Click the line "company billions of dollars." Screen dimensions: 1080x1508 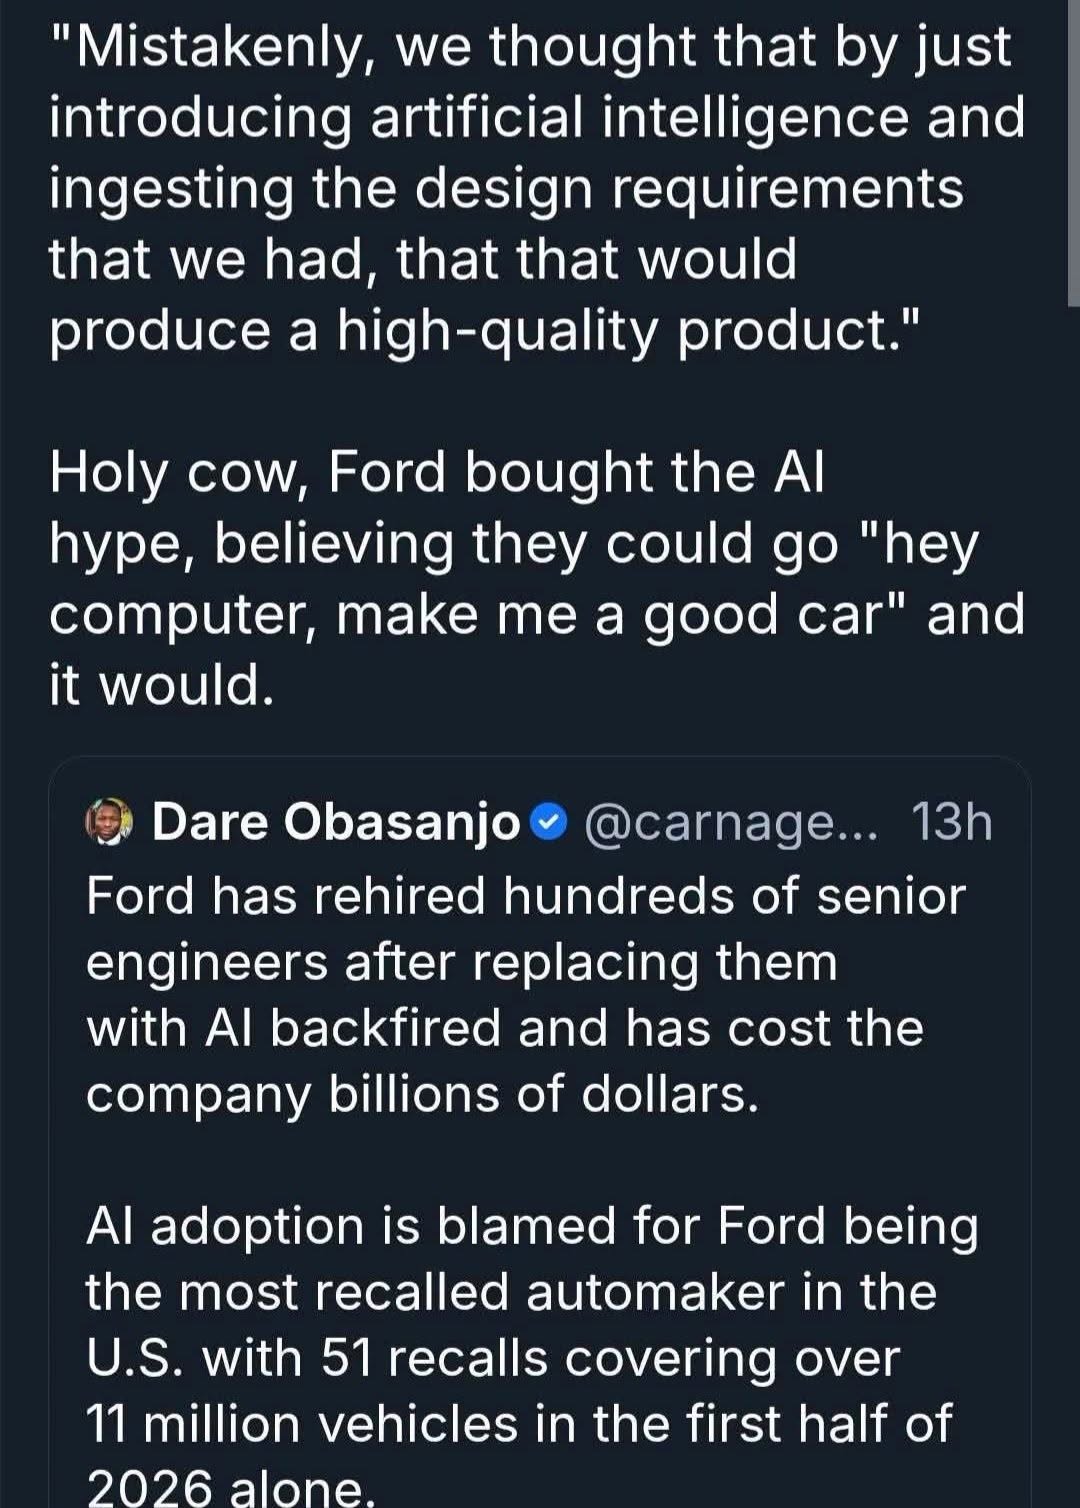[x=422, y=1095]
